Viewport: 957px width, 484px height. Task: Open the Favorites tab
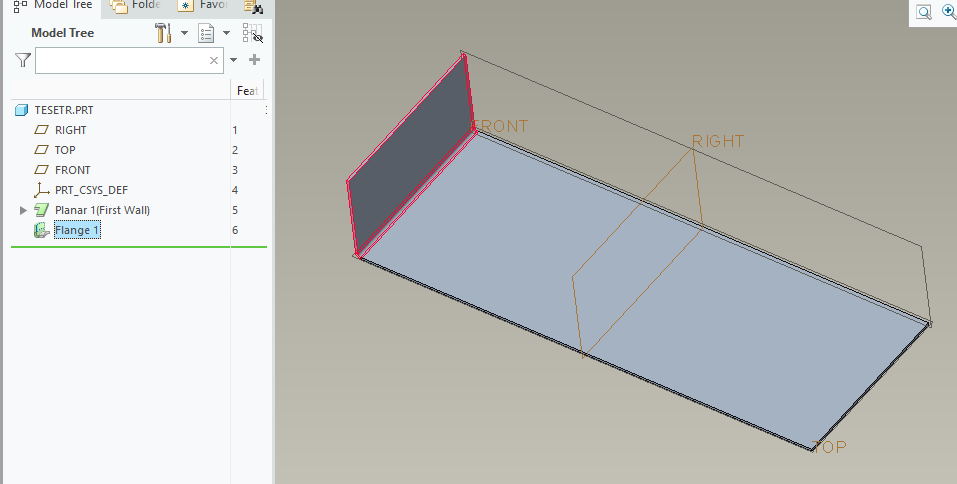tap(203, 5)
